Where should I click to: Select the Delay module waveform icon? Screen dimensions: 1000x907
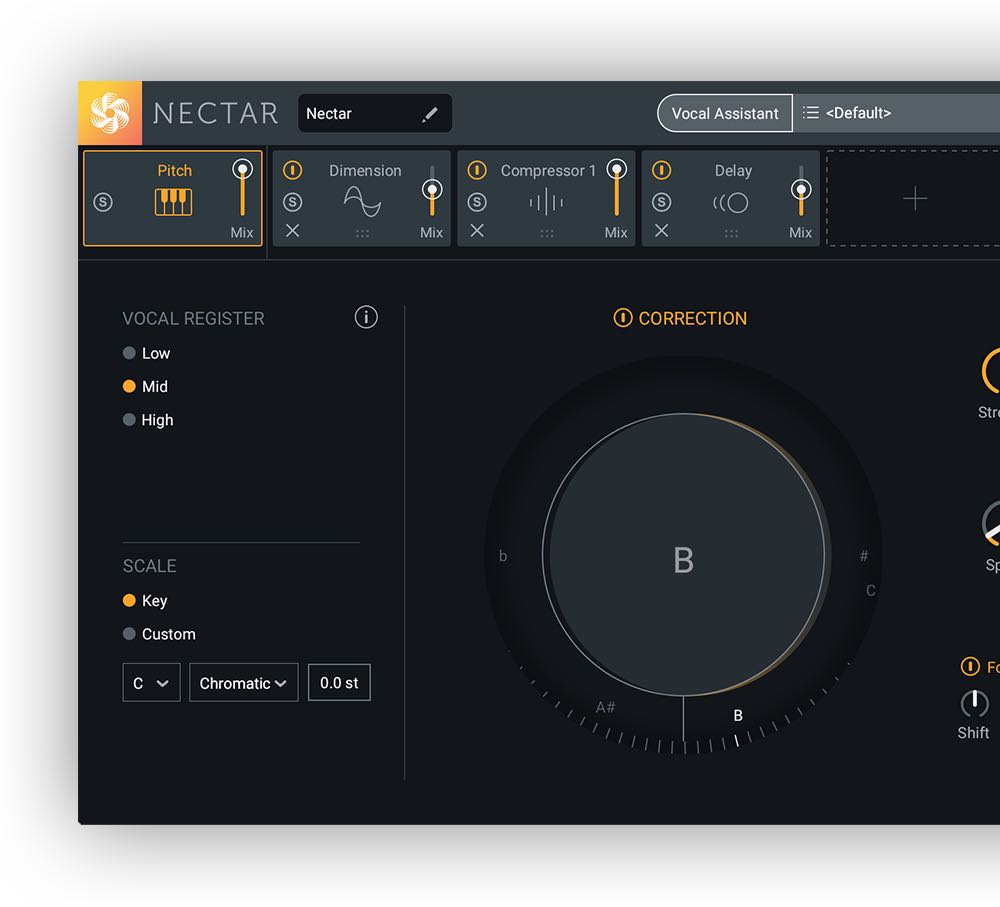tap(731, 203)
